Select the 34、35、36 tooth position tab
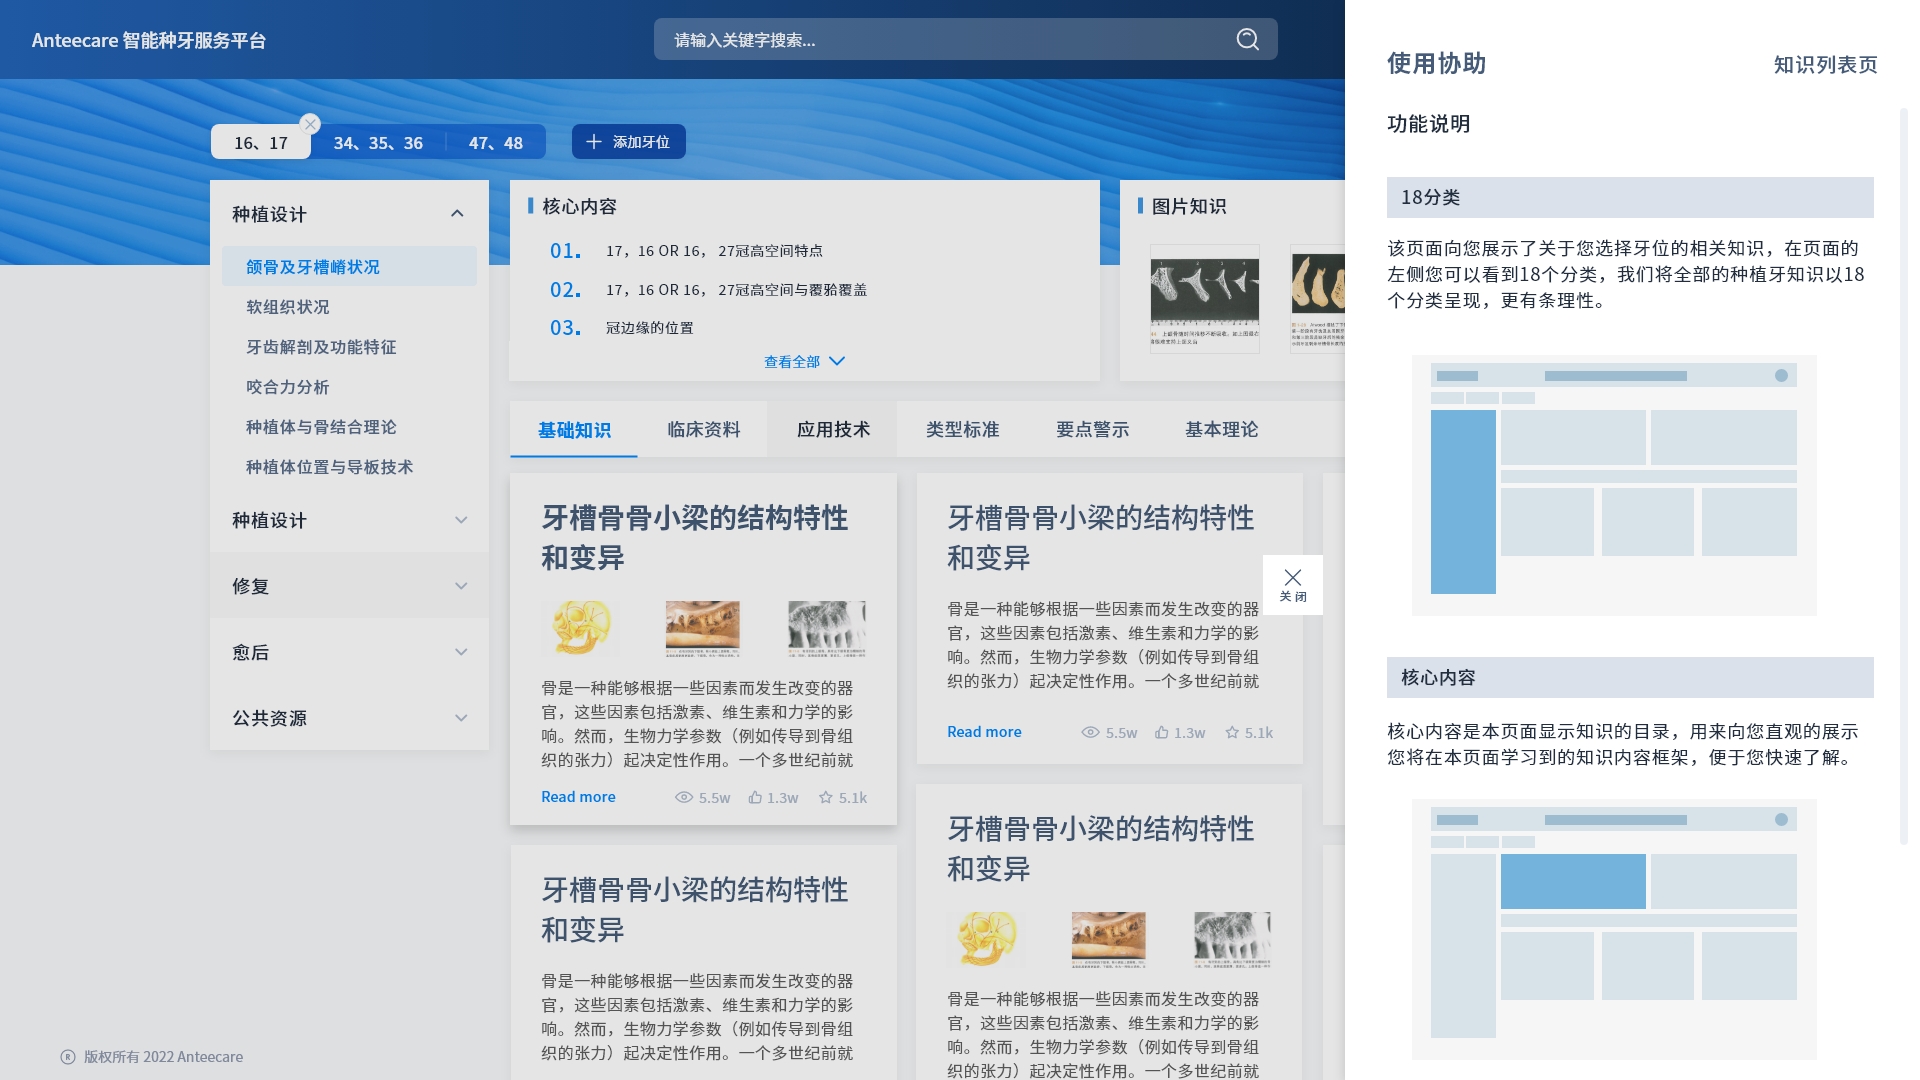1920x1080 pixels. pos(378,143)
